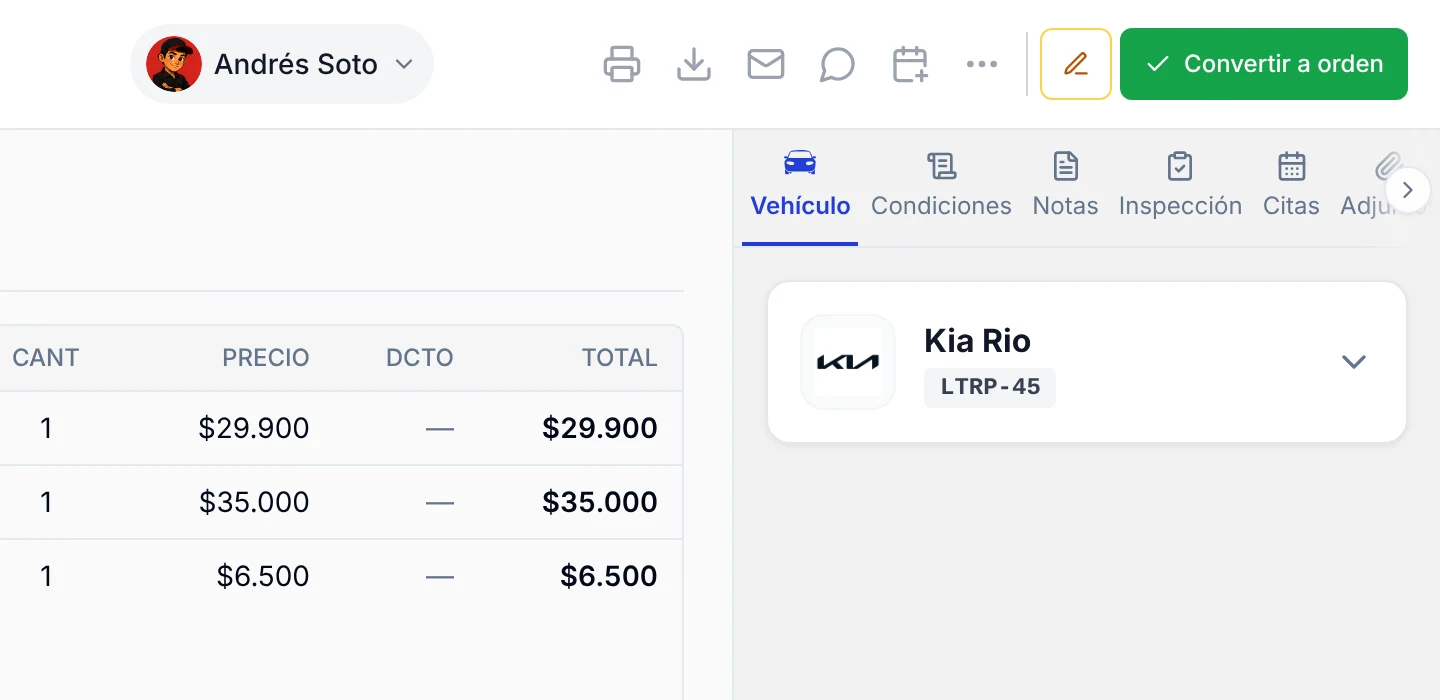The image size is (1440, 700).
Task: Open the chat message bubble icon
Action: 838,64
